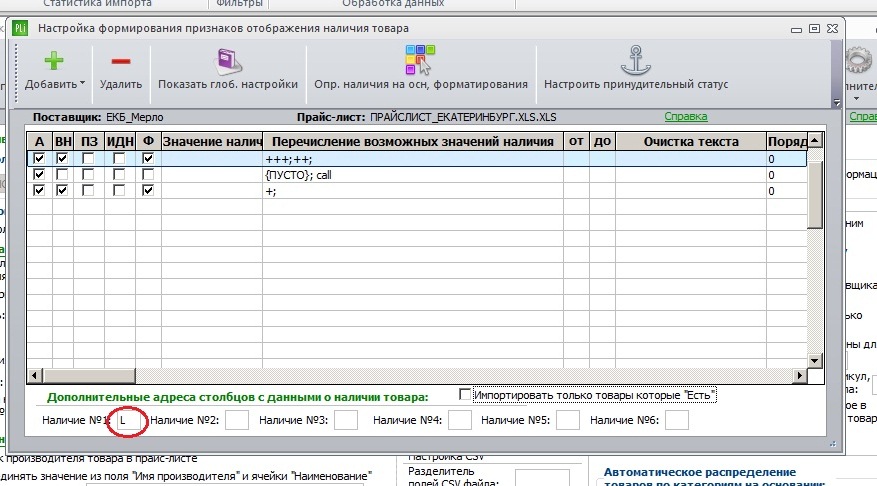Click the gear icon in the background window

coord(858,60)
